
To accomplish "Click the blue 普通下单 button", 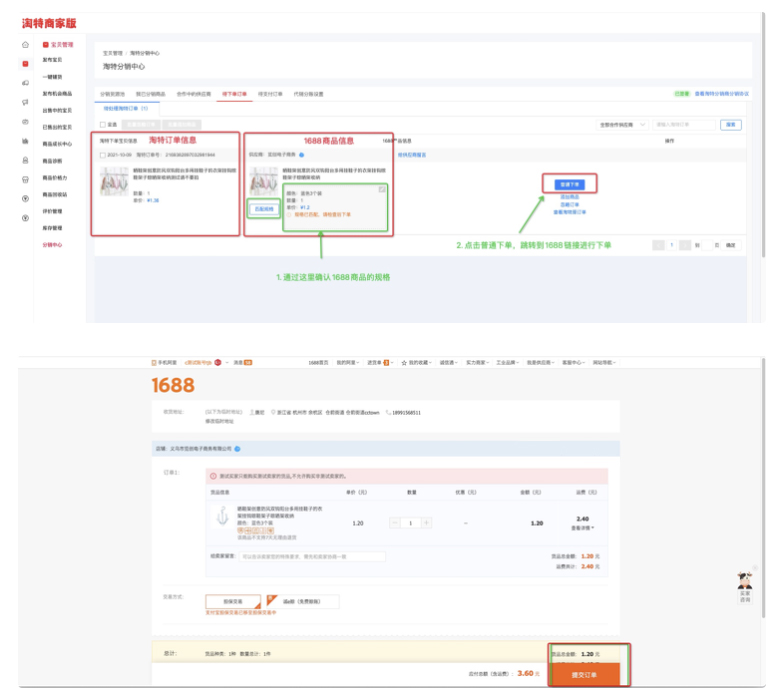I will pos(570,184).
